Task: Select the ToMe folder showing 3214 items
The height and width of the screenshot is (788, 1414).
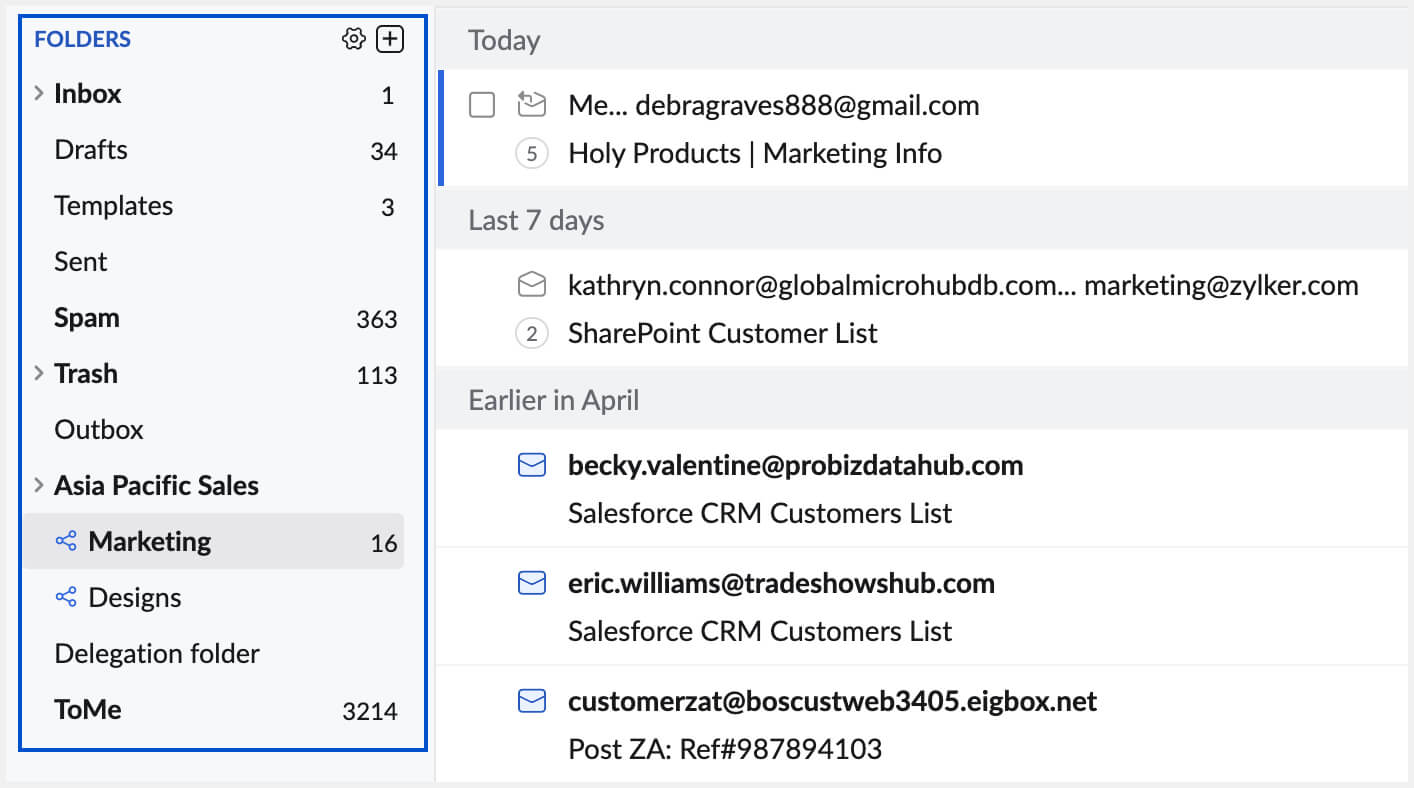Action: [87, 709]
